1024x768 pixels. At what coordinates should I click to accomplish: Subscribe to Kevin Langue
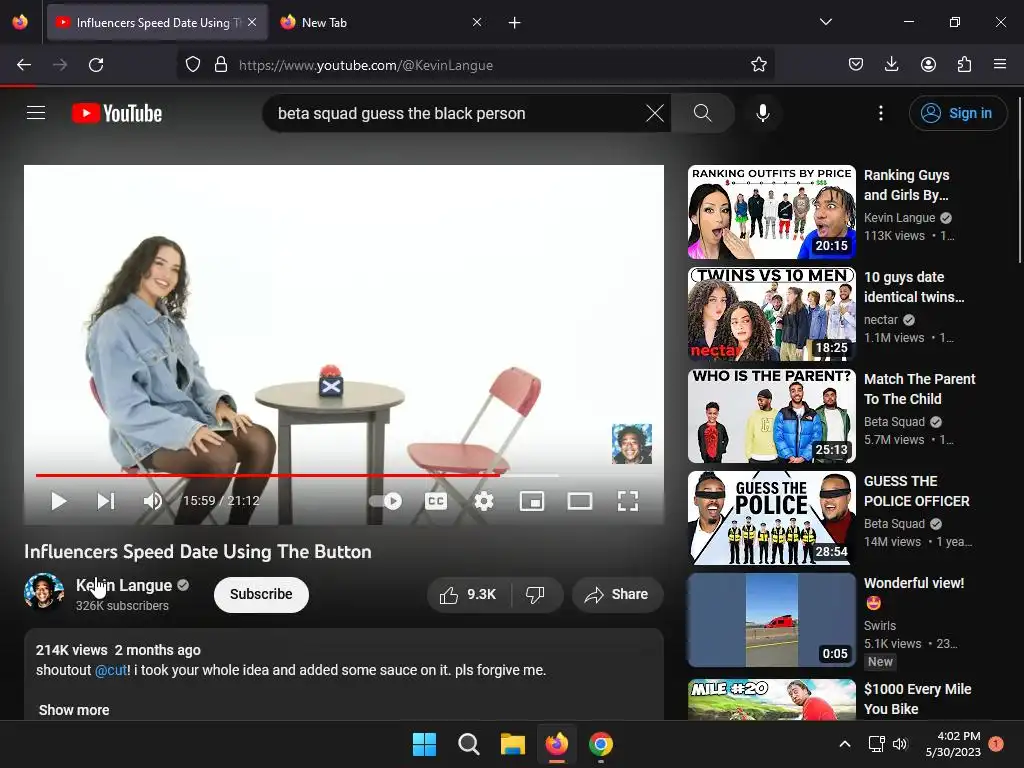click(x=261, y=594)
